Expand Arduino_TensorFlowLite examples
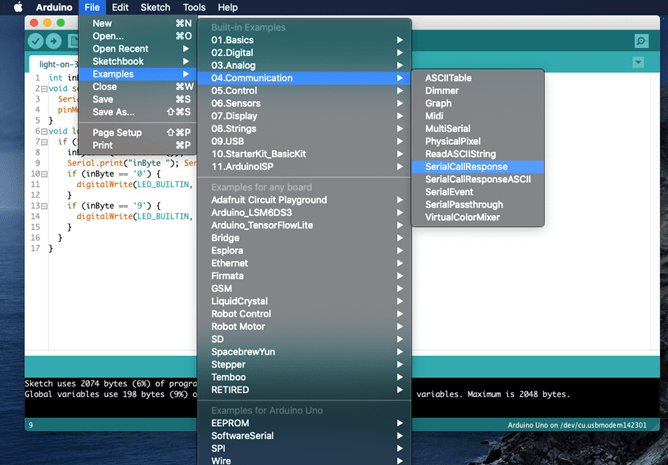 click(304, 225)
